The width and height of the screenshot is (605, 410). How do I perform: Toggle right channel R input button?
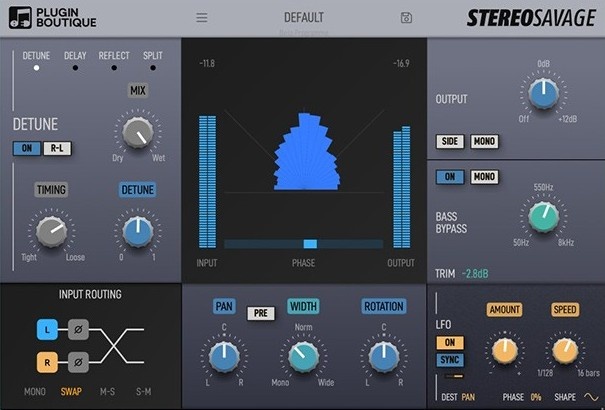click(47, 362)
